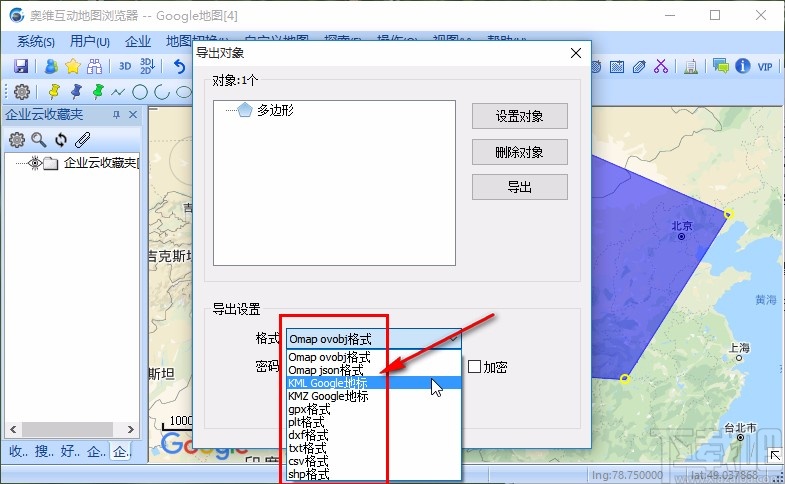The height and width of the screenshot is (484, 785).
Task: Select the blue pushpin marker tool
Action: tap(76, 92)
